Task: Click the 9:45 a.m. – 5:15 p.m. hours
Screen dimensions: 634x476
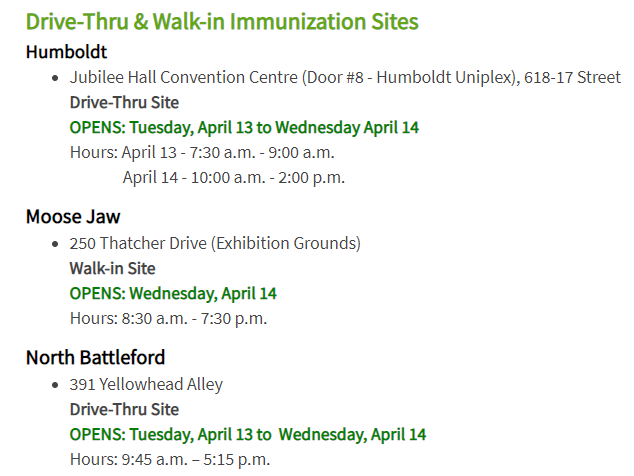Action: pos(170,459)
